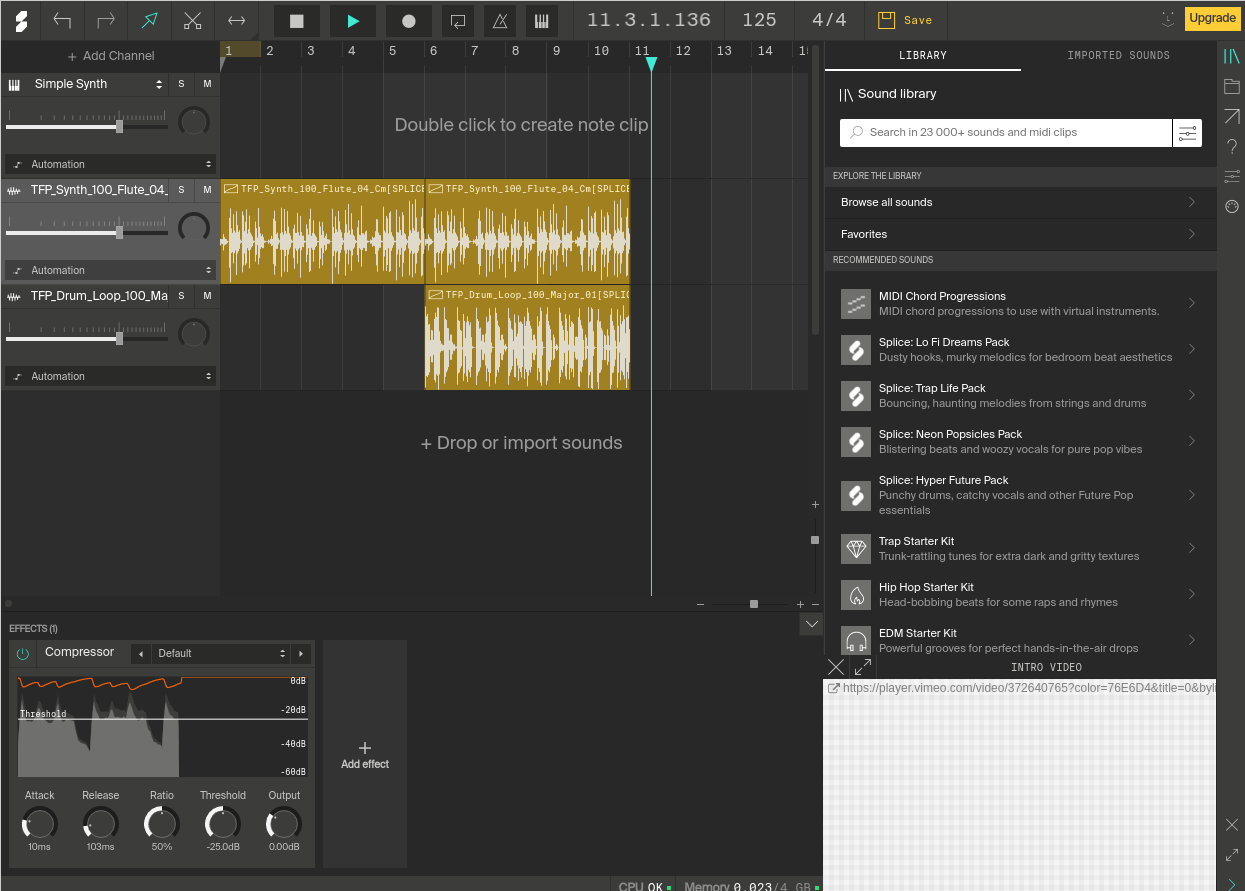The height and width of the screenshot is (891, 1245).
Task: Click the Simple Synth pan knob
Action: (x=193, y=122)
